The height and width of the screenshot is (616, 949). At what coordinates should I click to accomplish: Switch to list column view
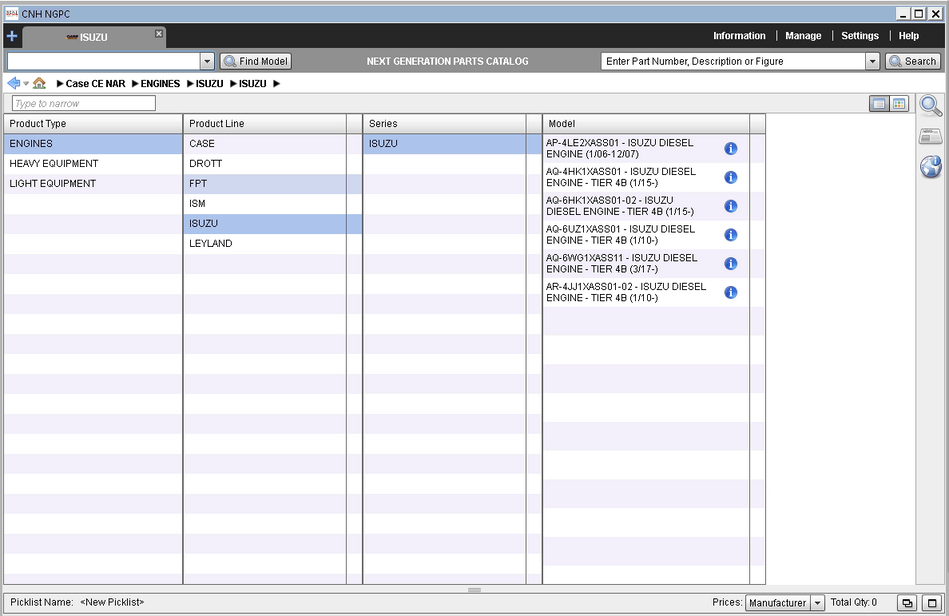(879, 104)
